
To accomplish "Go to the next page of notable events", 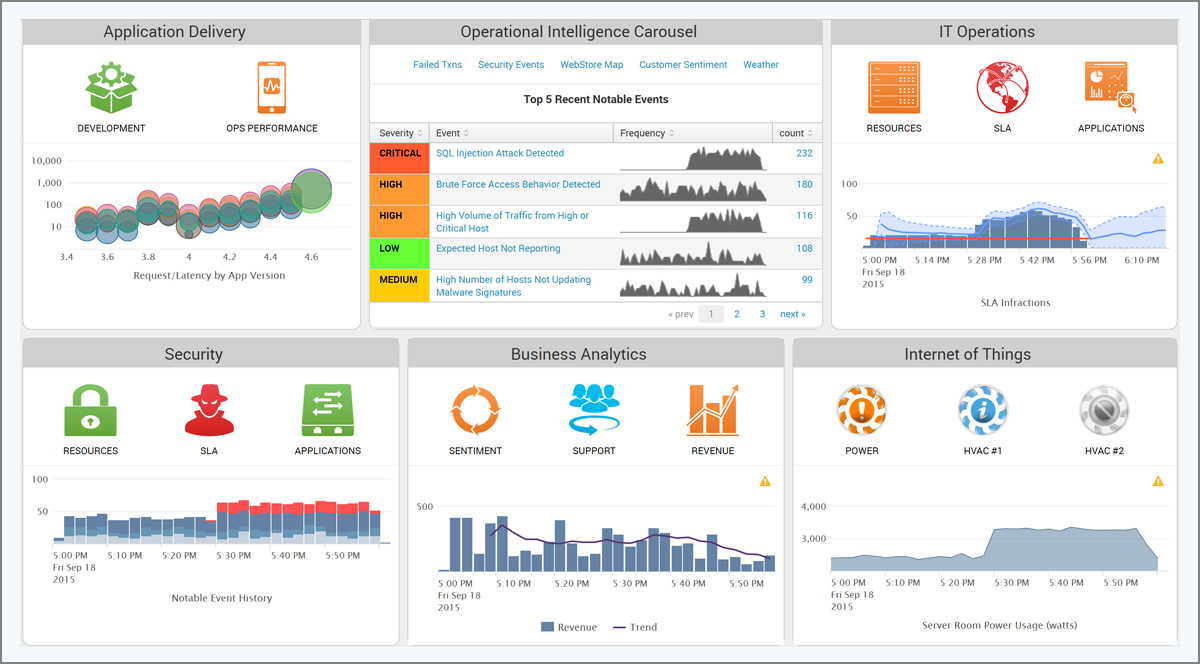I will (793, 313).
